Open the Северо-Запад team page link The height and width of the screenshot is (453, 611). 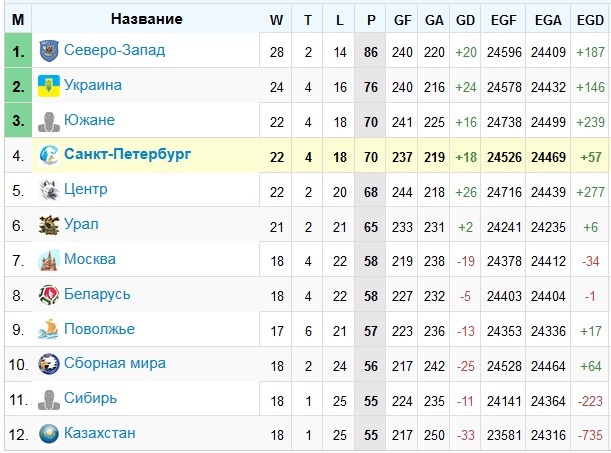point(115,50)
